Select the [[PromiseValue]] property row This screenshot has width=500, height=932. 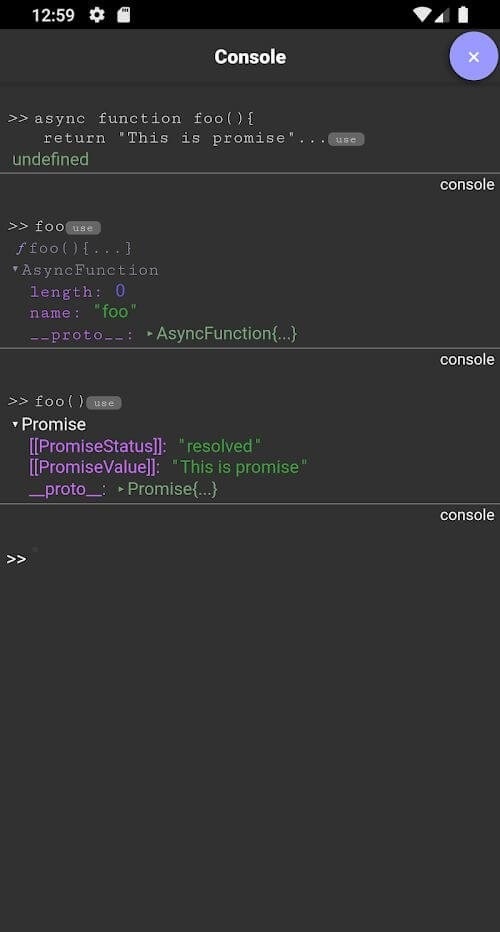coord(168,467)
